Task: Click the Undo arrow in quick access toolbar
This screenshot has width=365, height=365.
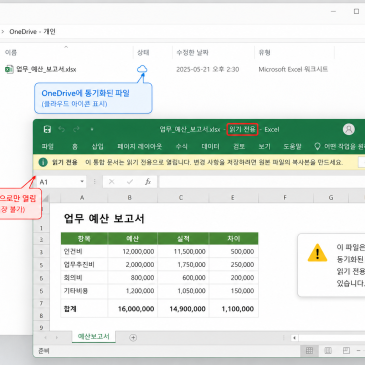Action: coord(62,129)
